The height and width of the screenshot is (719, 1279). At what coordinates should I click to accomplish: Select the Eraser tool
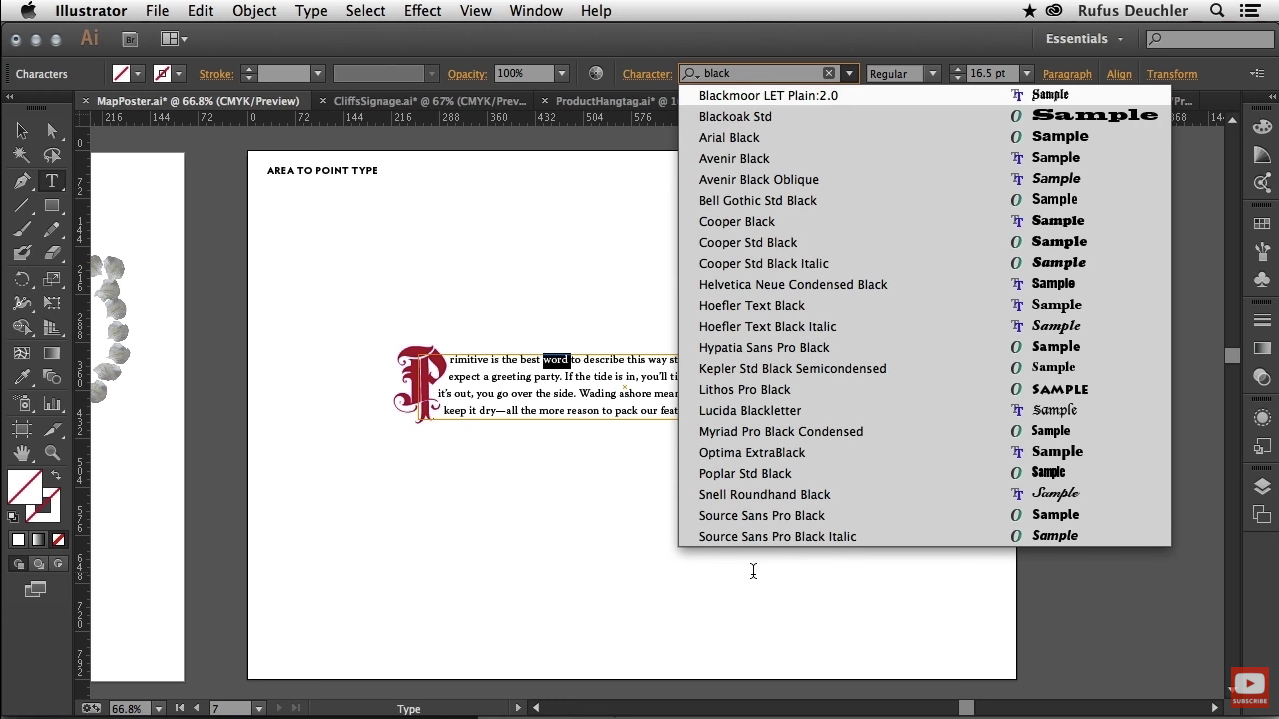click(x=52, y=254)
